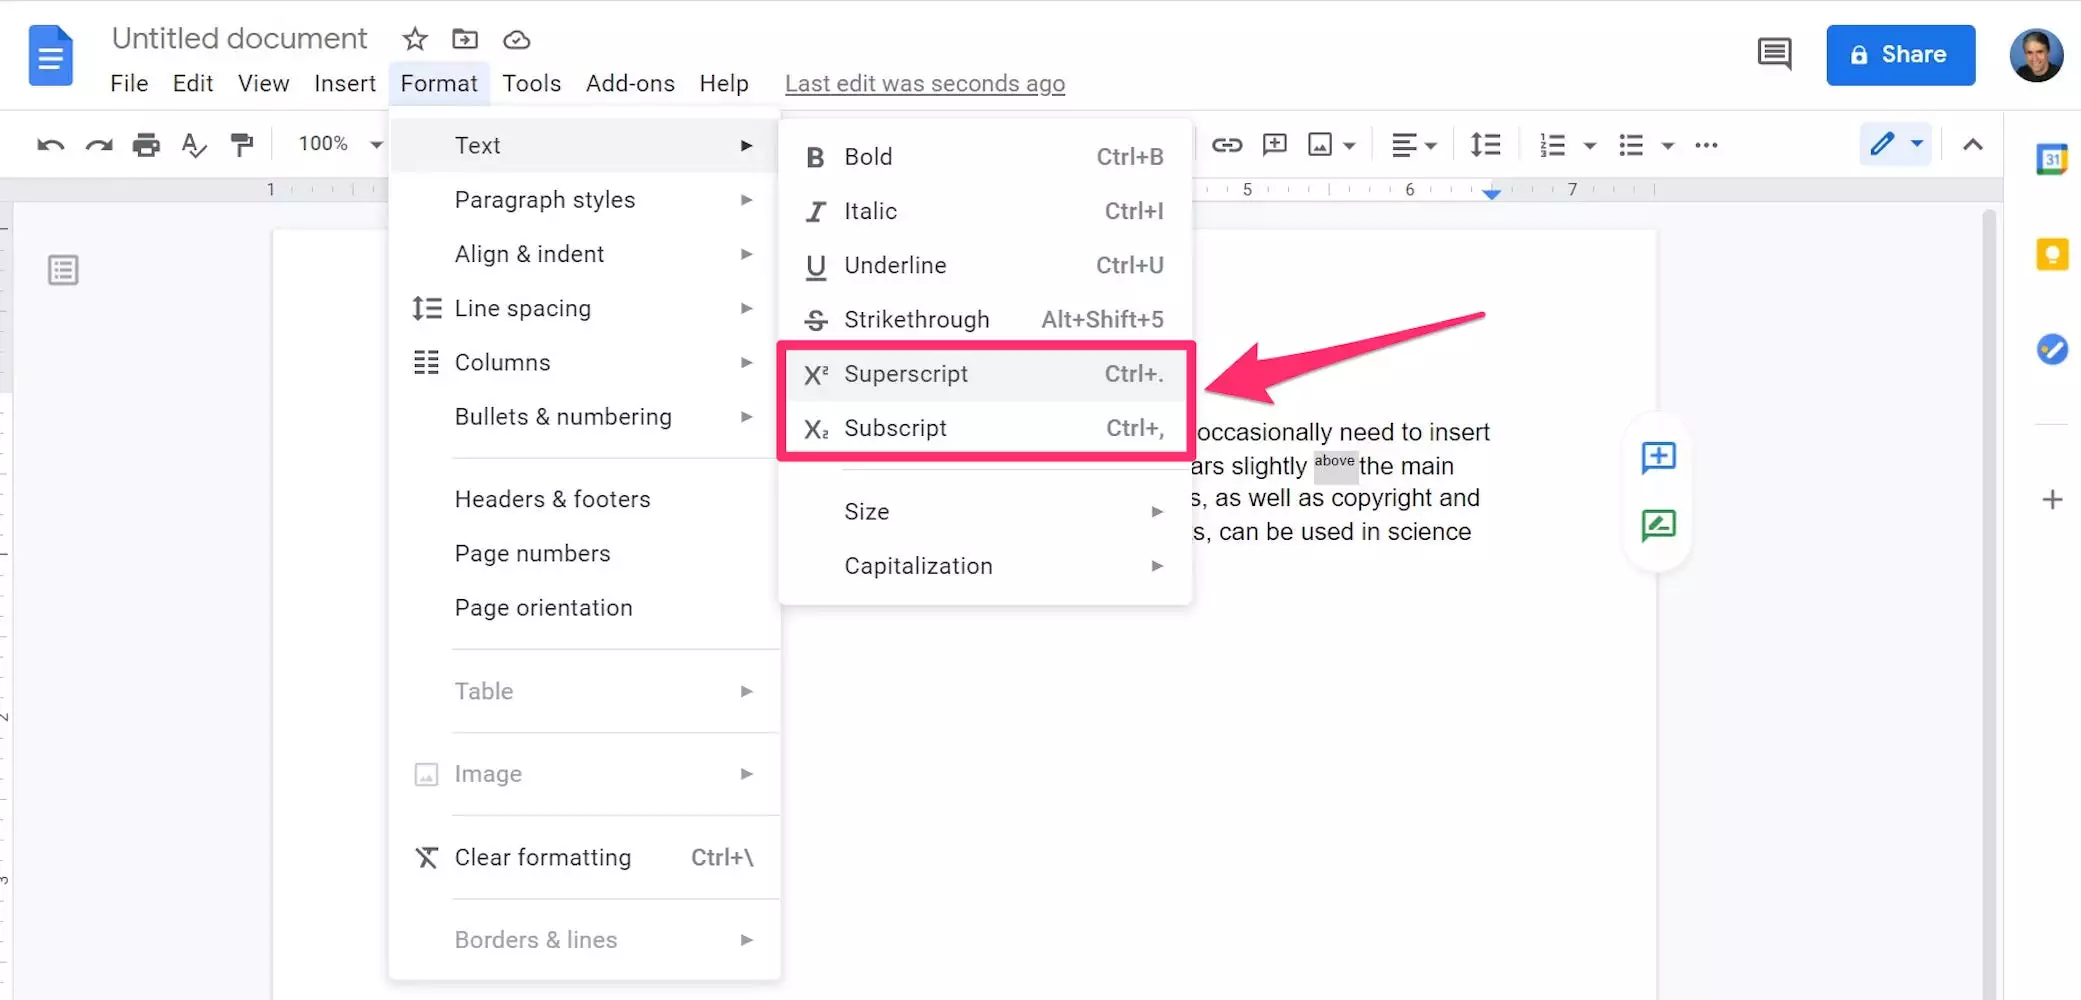Viewport: 2081px width, 1000px height.
Task: Open Google Keep side panel icon
Action: [x=2051, y=255]
